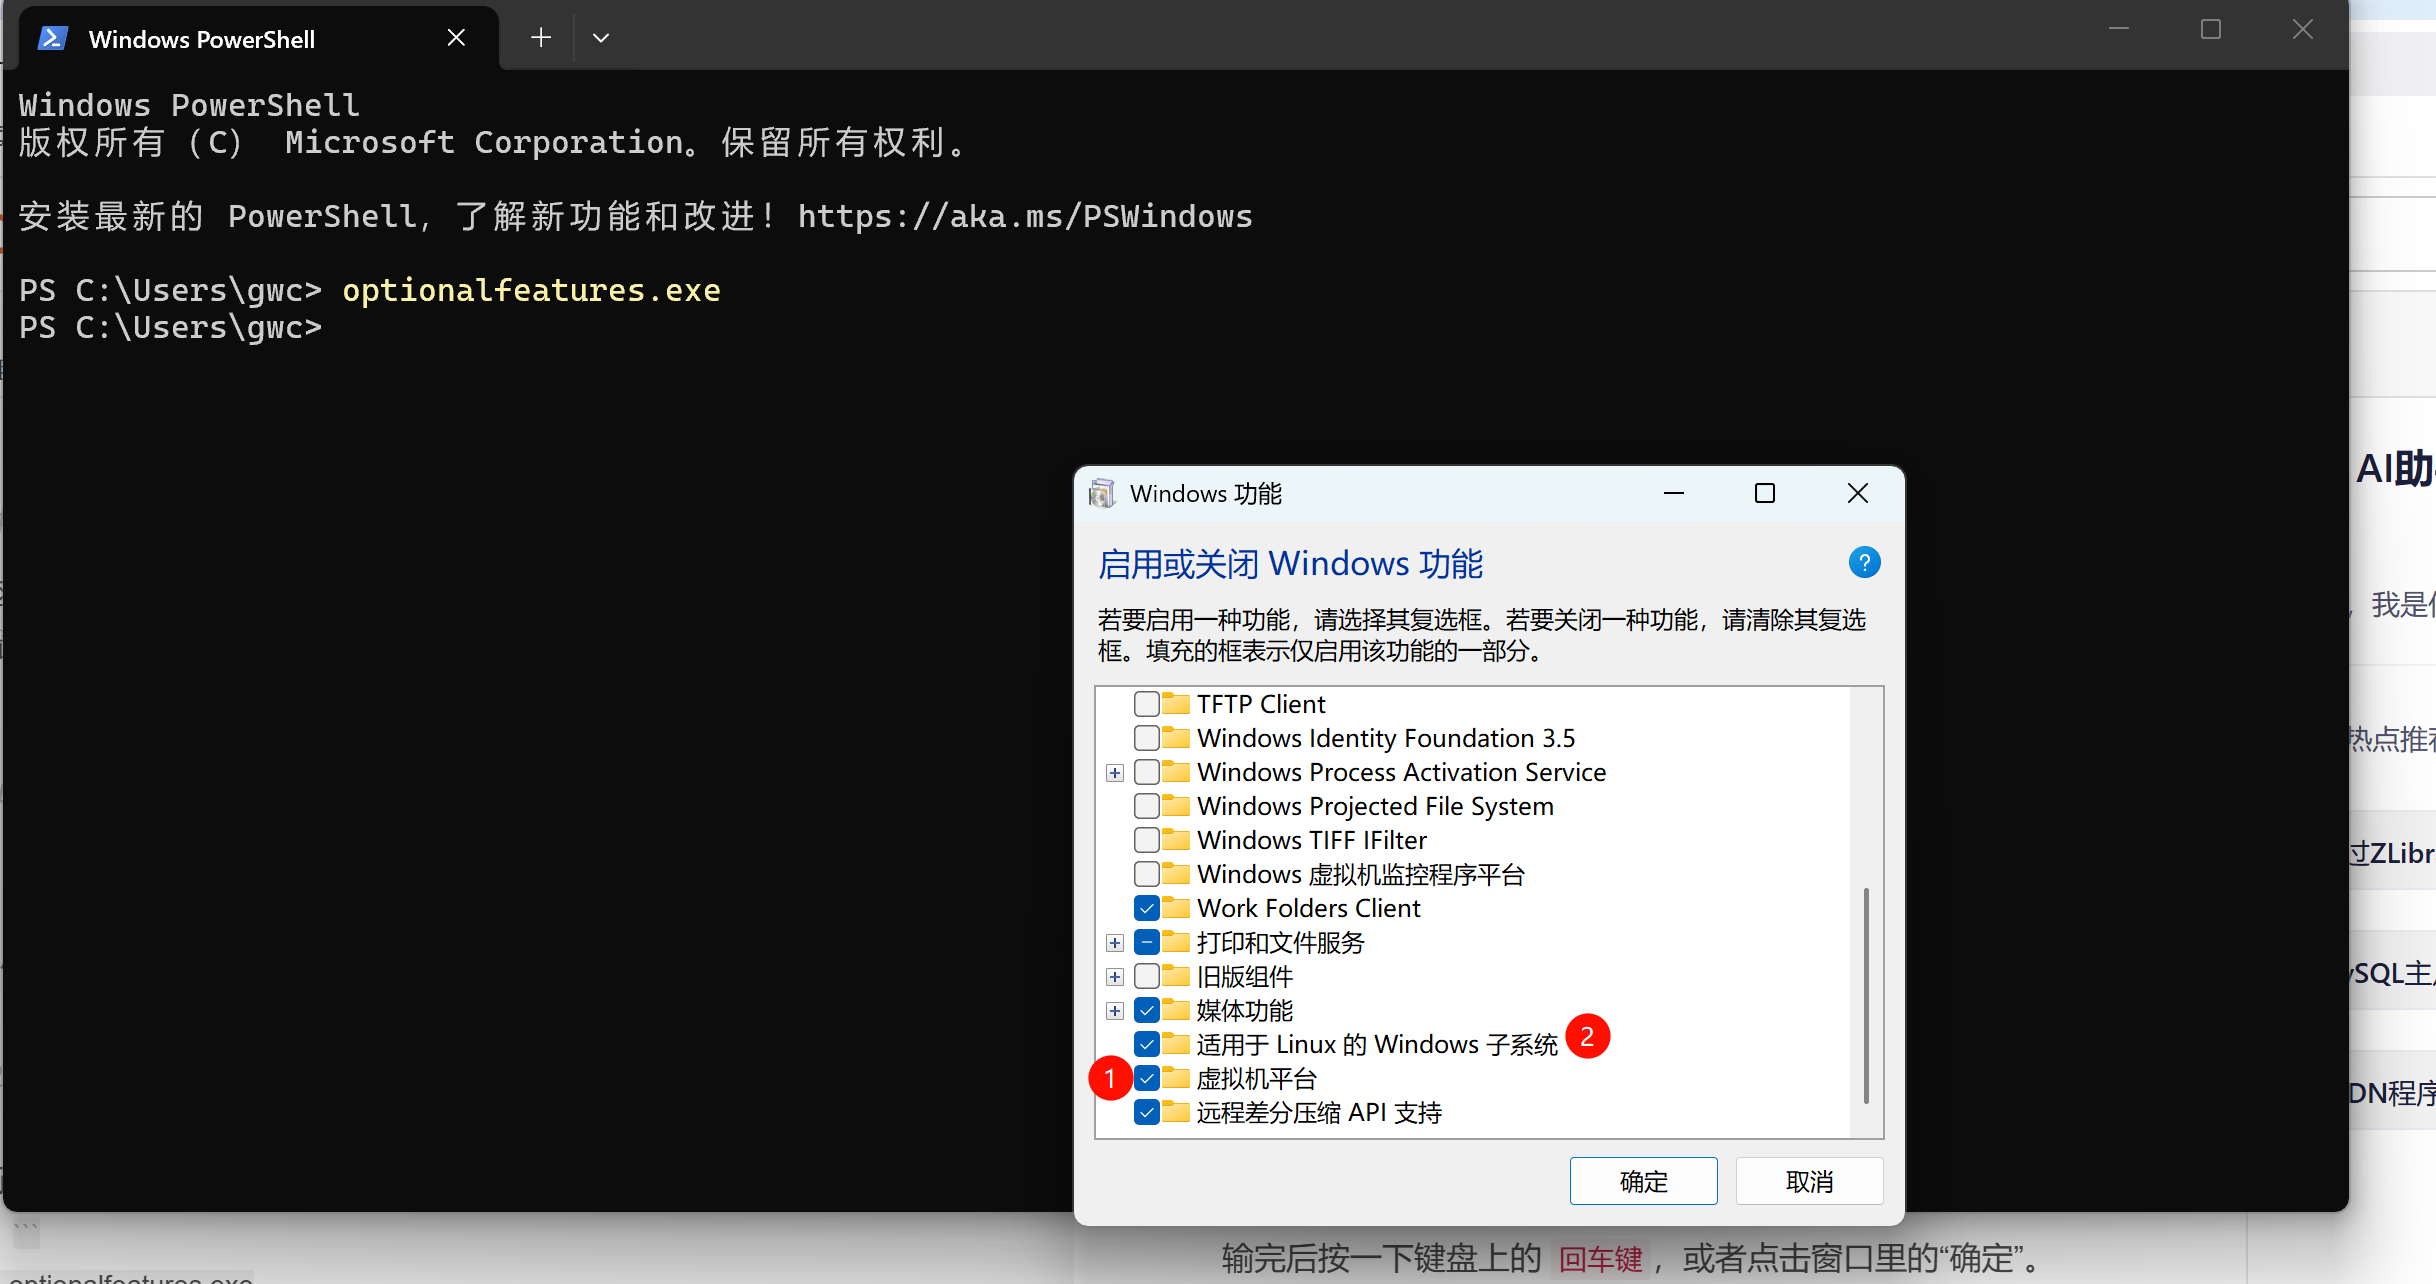Switch to the Windows PowerShell tab

(200, 39)
